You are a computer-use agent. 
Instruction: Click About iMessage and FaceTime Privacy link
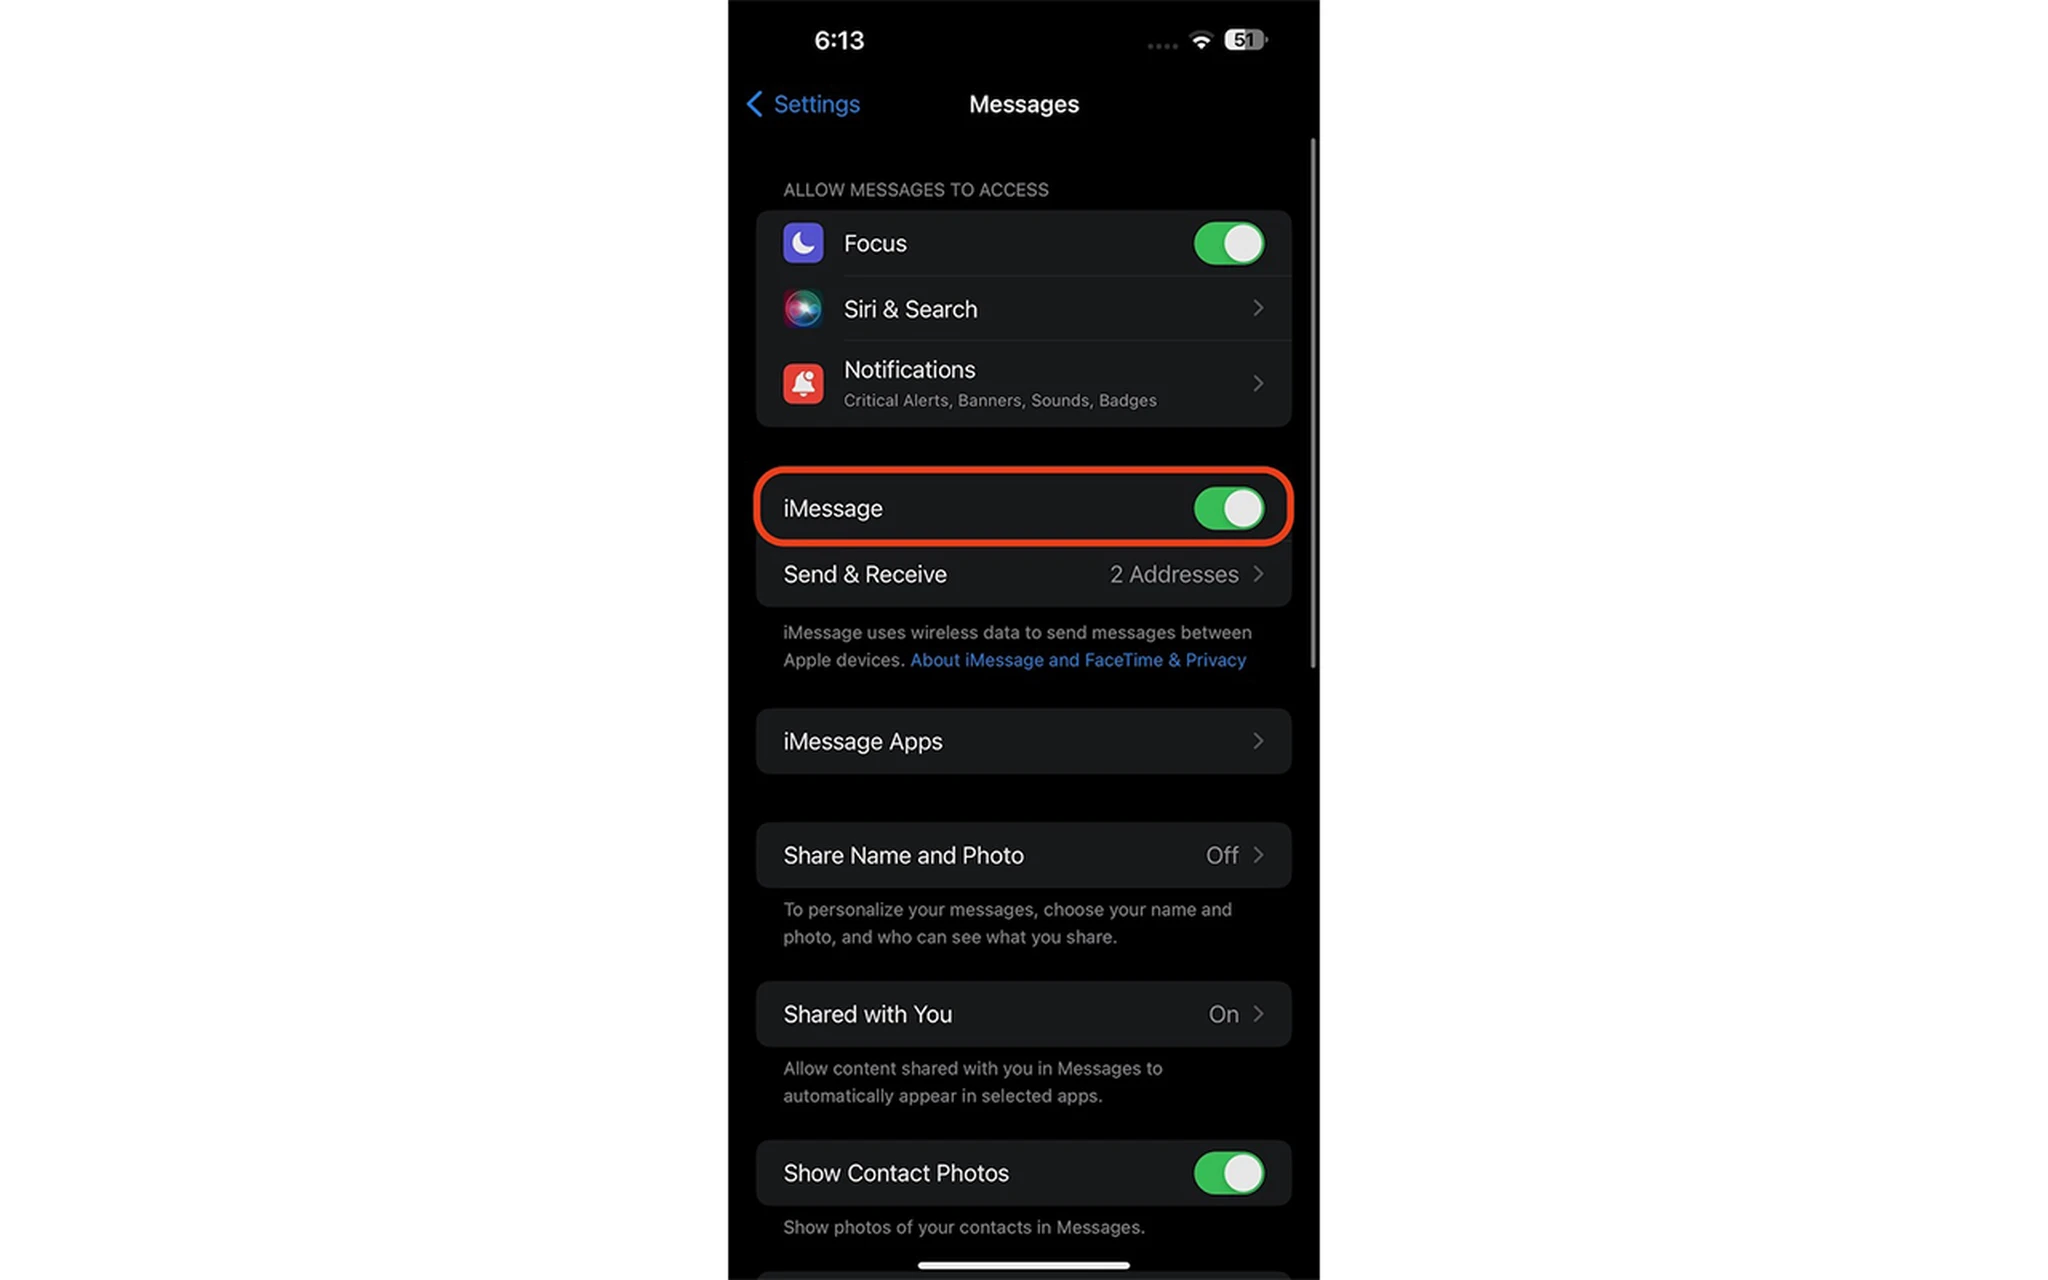pyautogui.click(x=1078, y=659)
